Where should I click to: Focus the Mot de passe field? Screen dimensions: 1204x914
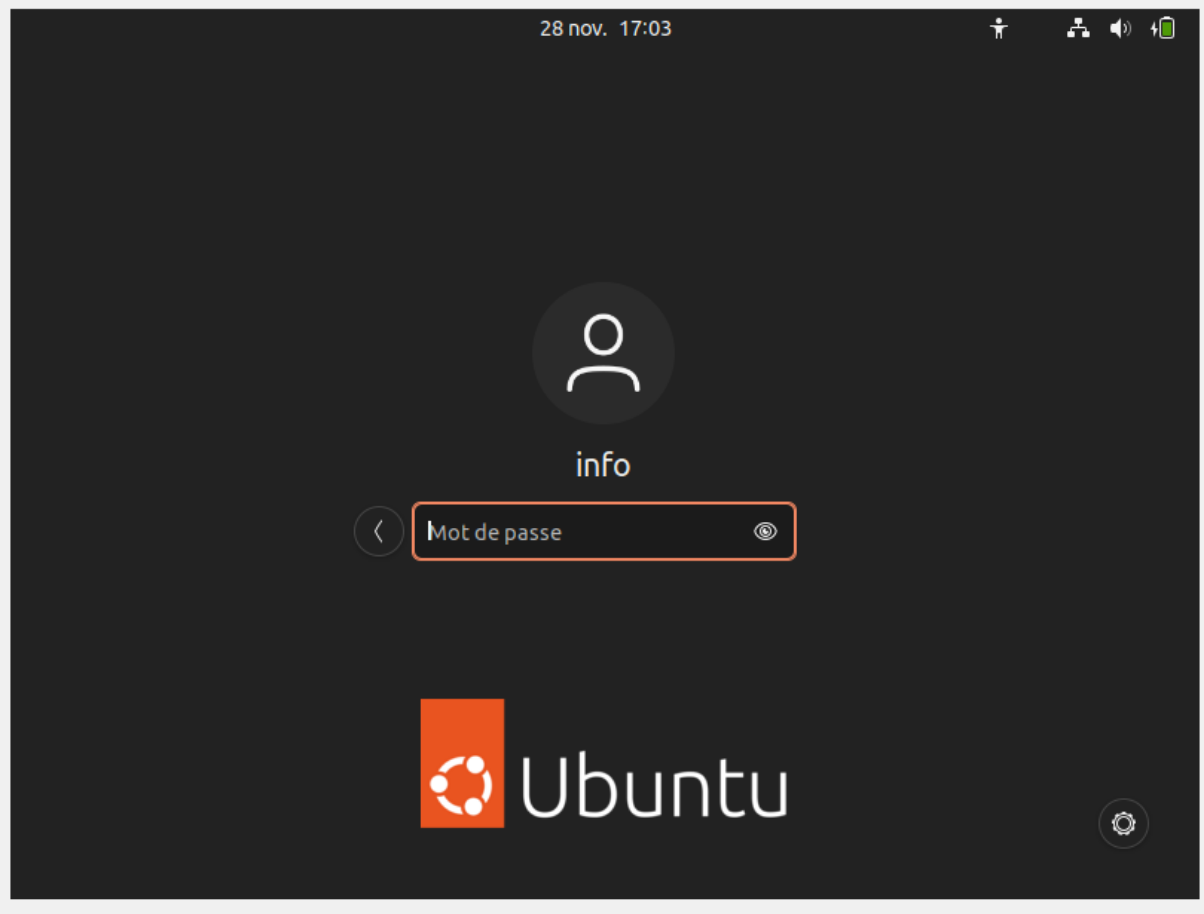pyautogui.click(x=604, y=531)
